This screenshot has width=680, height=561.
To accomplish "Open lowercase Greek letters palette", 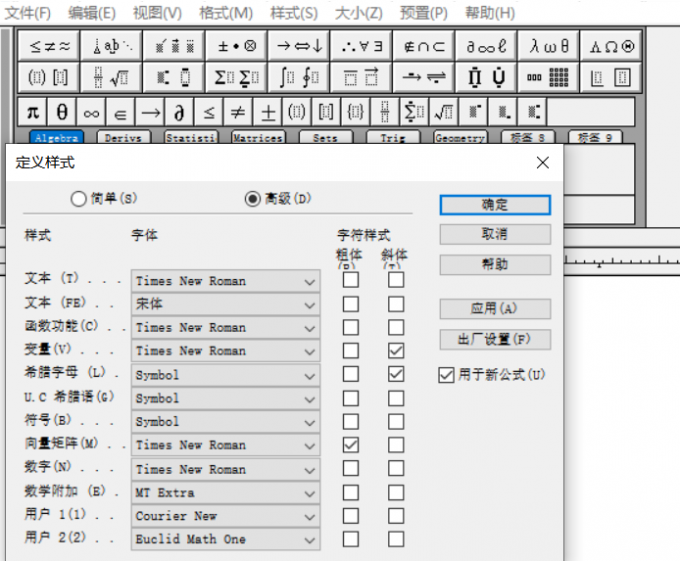I will coord(549,46).
